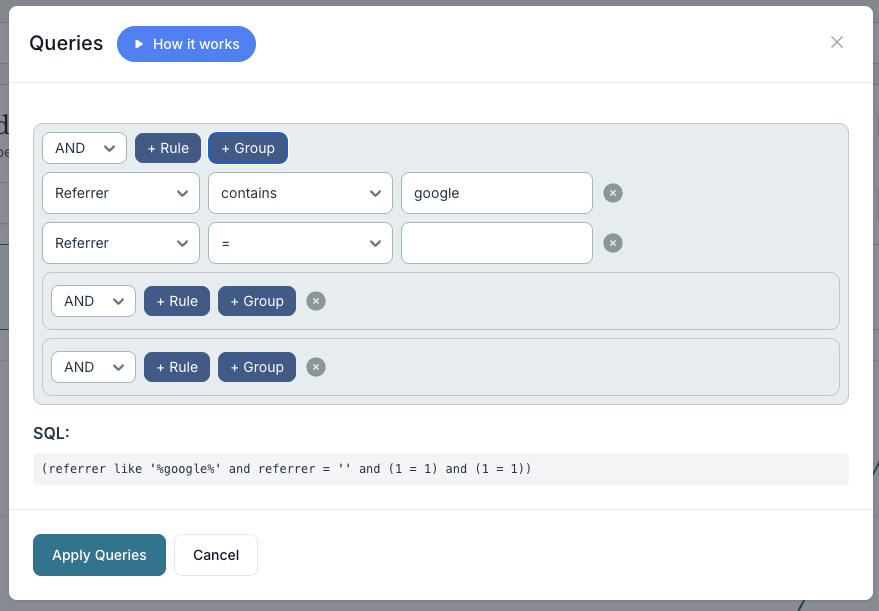Delete the empty Referrer equals rule

[613, 243]
